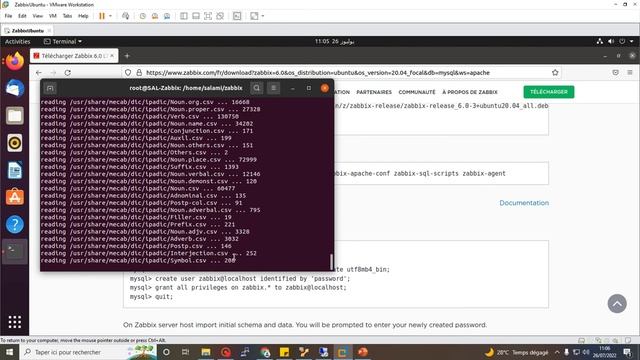
Task: Click the terminal scrollbar thumb
Action: pos(331,262)
